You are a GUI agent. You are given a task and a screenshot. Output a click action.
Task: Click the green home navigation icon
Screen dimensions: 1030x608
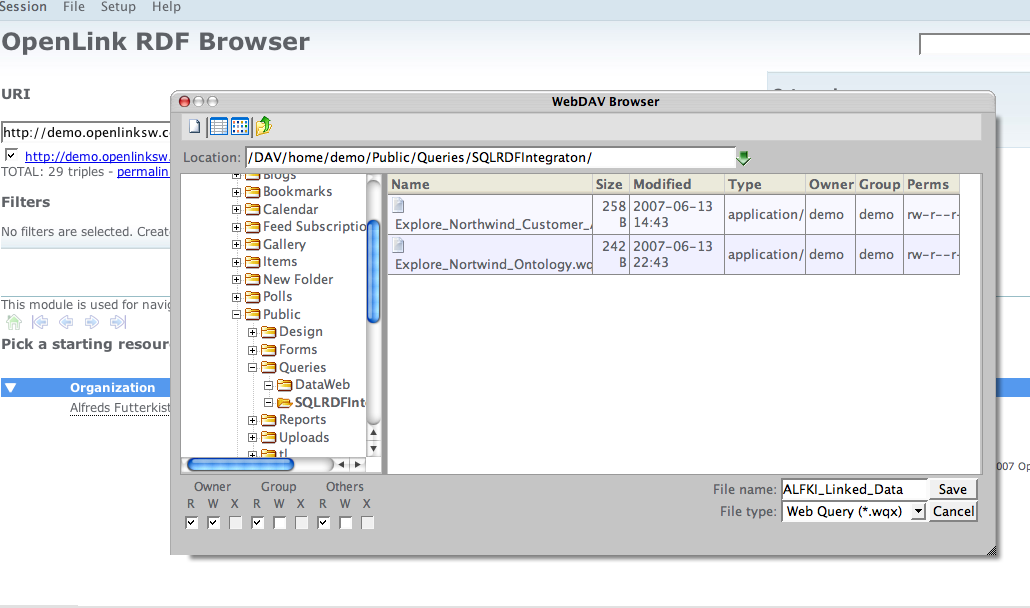tap(14, 322)
